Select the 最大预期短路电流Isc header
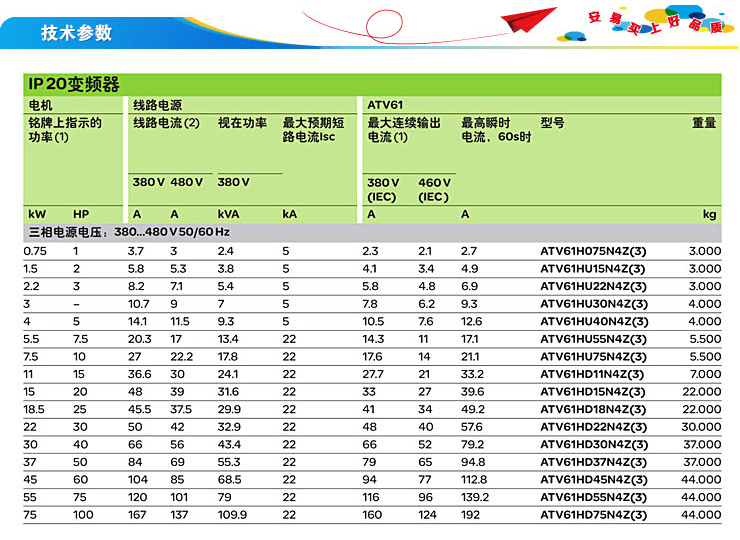 [313, 130]
